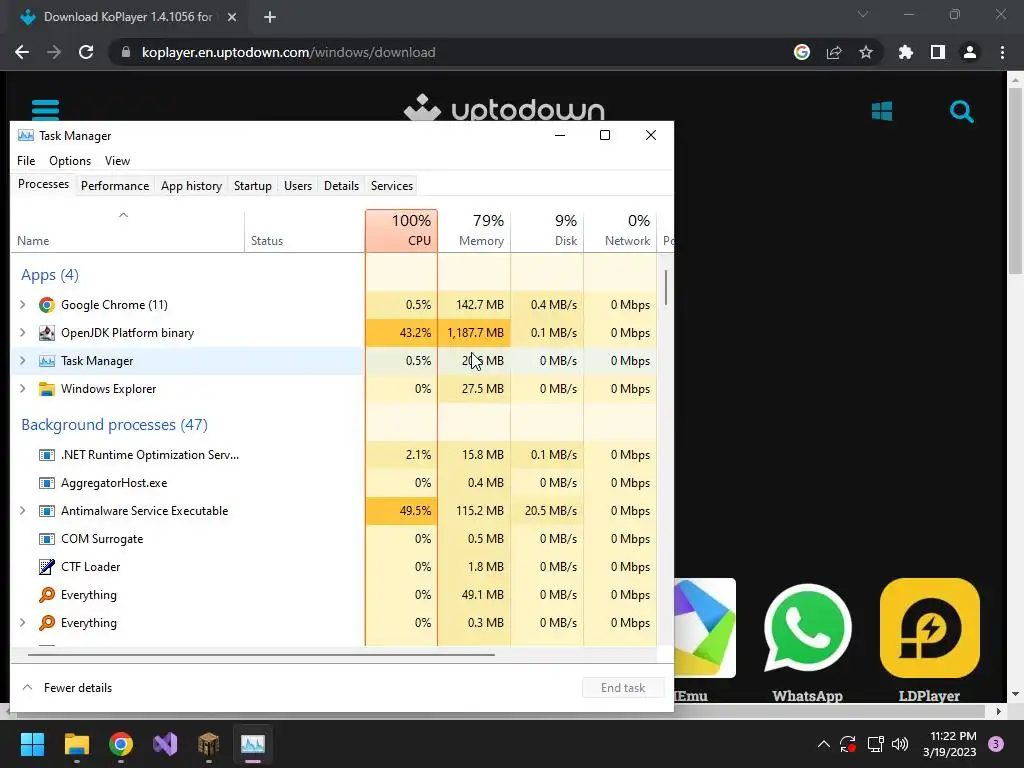
Task: Expand OpenJDK Platform binary row
Action: click(x=23, y=332)
